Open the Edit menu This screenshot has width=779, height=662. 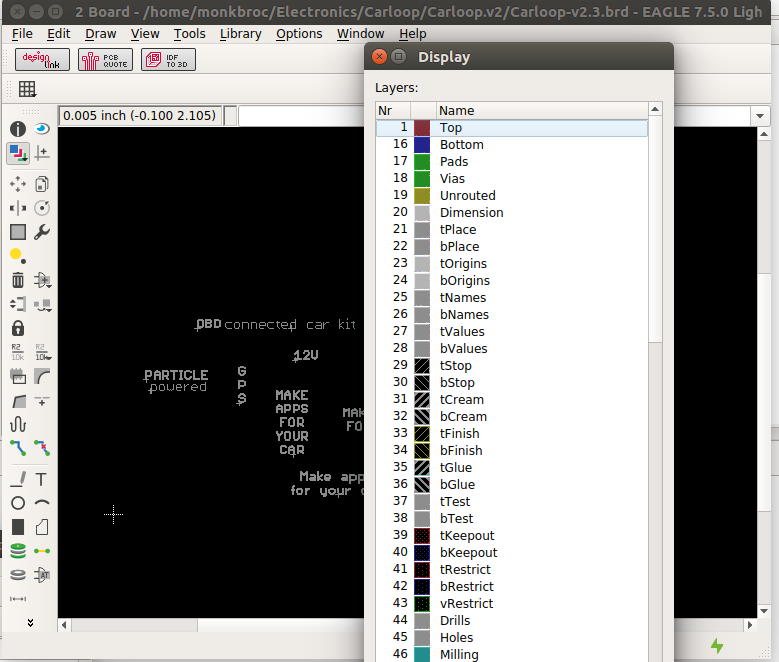point(59,34)
